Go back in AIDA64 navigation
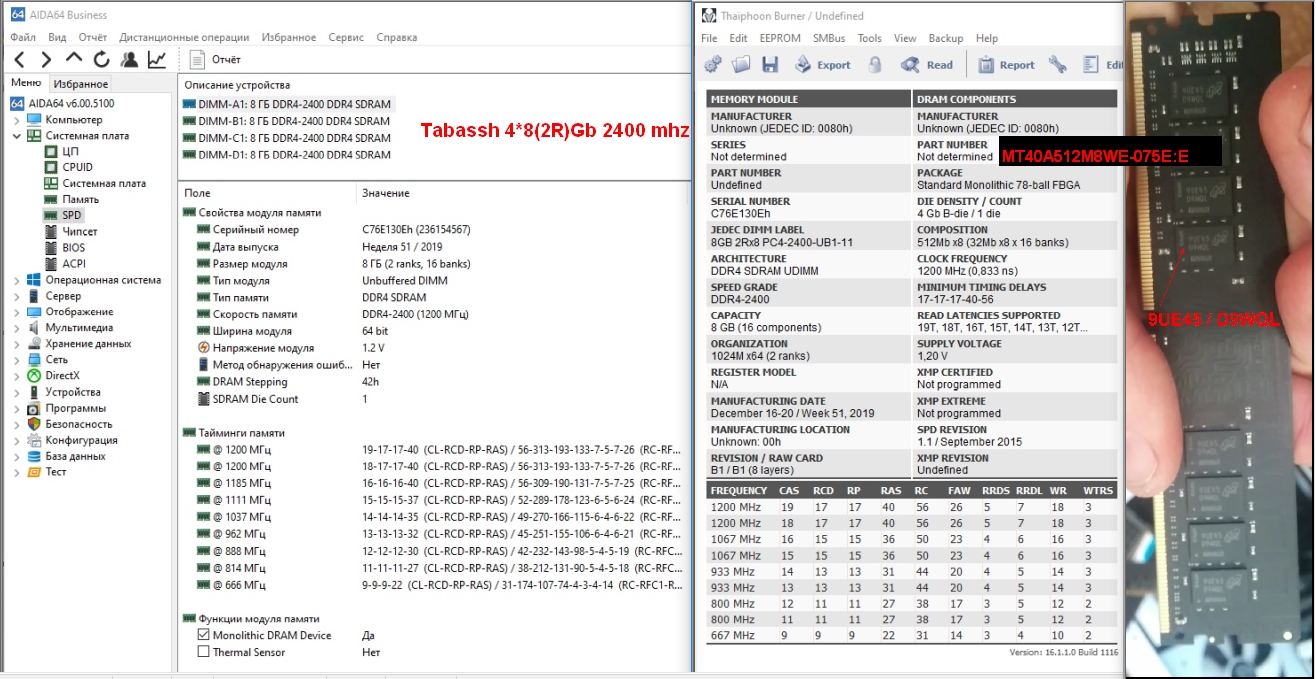Screen dimensions: 1316x679 (x=19, y=60)
